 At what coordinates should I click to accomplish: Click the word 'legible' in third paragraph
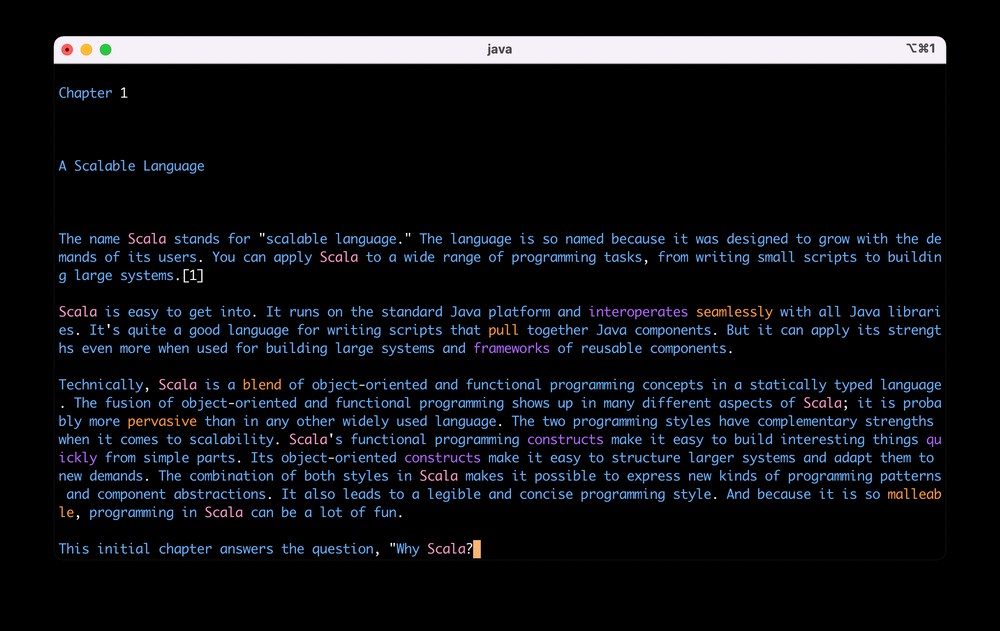(453, 494)
